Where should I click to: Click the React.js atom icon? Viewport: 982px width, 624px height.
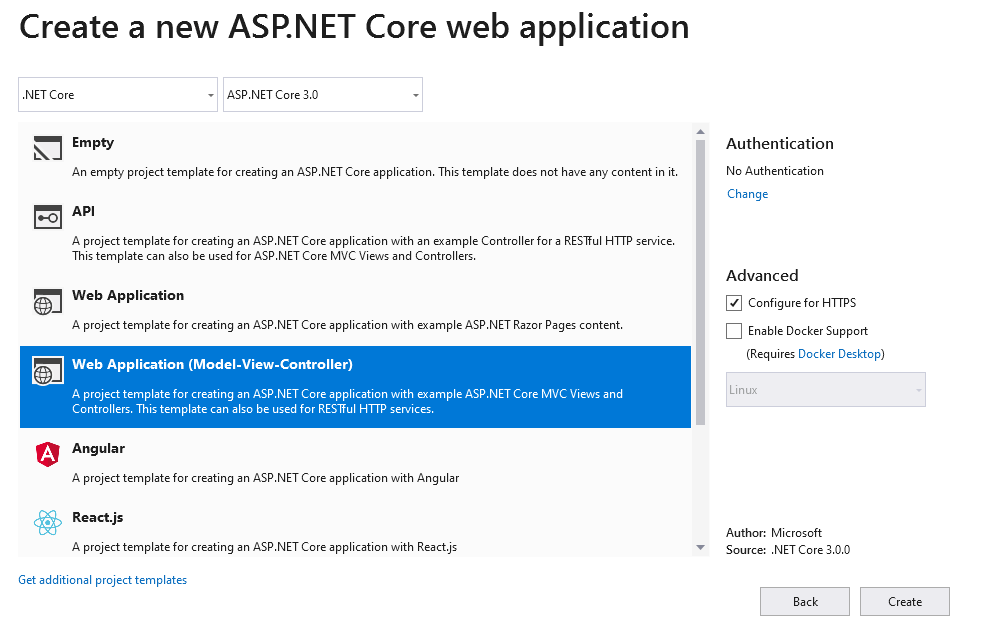click(48, 523)
